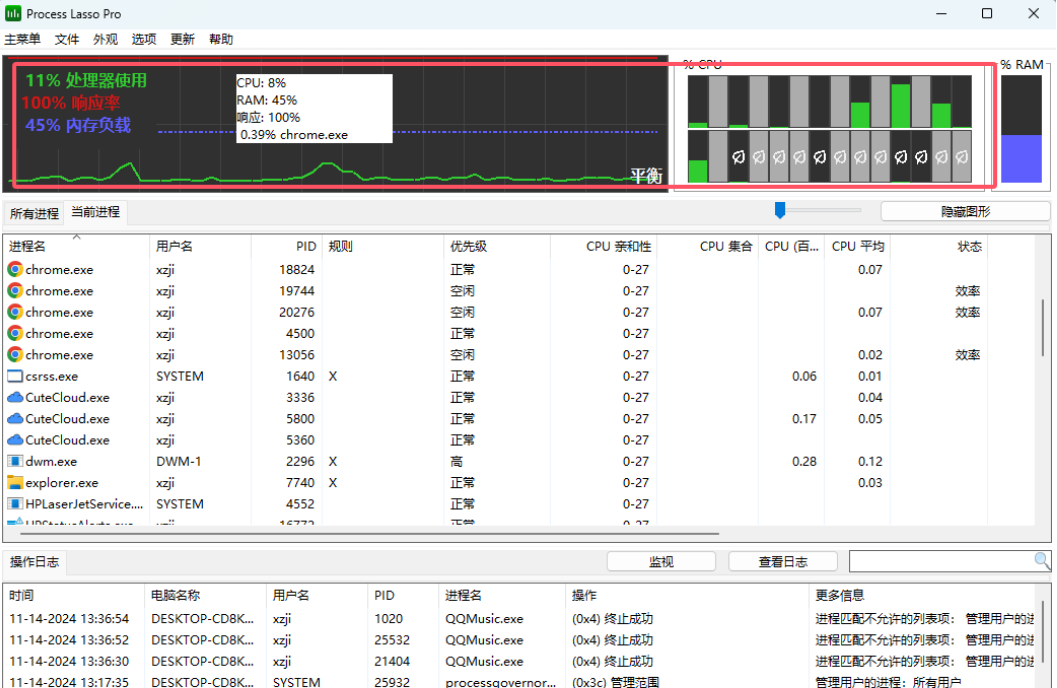This screenshot has width=1057, height=688.
Task: Click the Process Lasso title bar icon
Action: (13, 13)
